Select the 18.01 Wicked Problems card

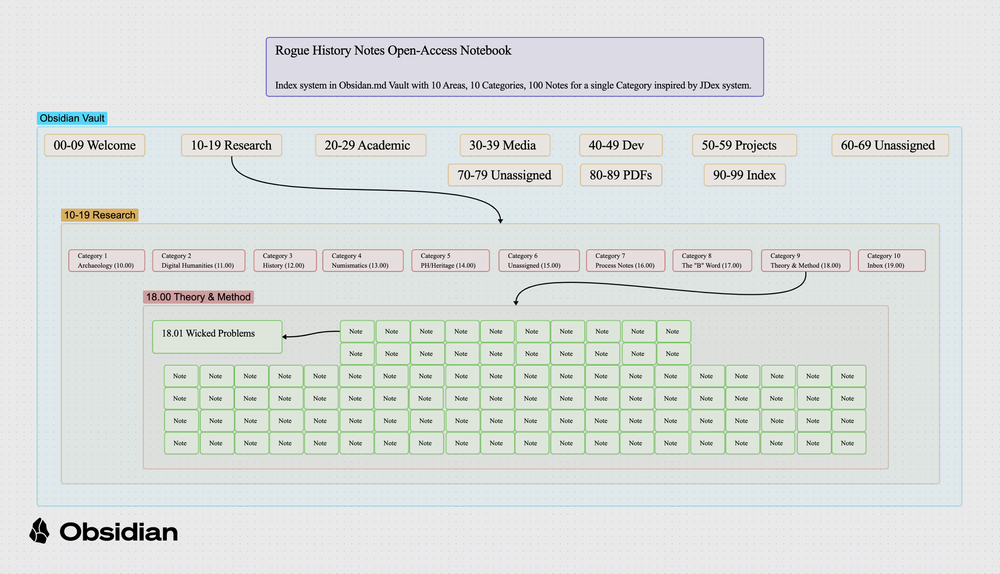(217, 337)
